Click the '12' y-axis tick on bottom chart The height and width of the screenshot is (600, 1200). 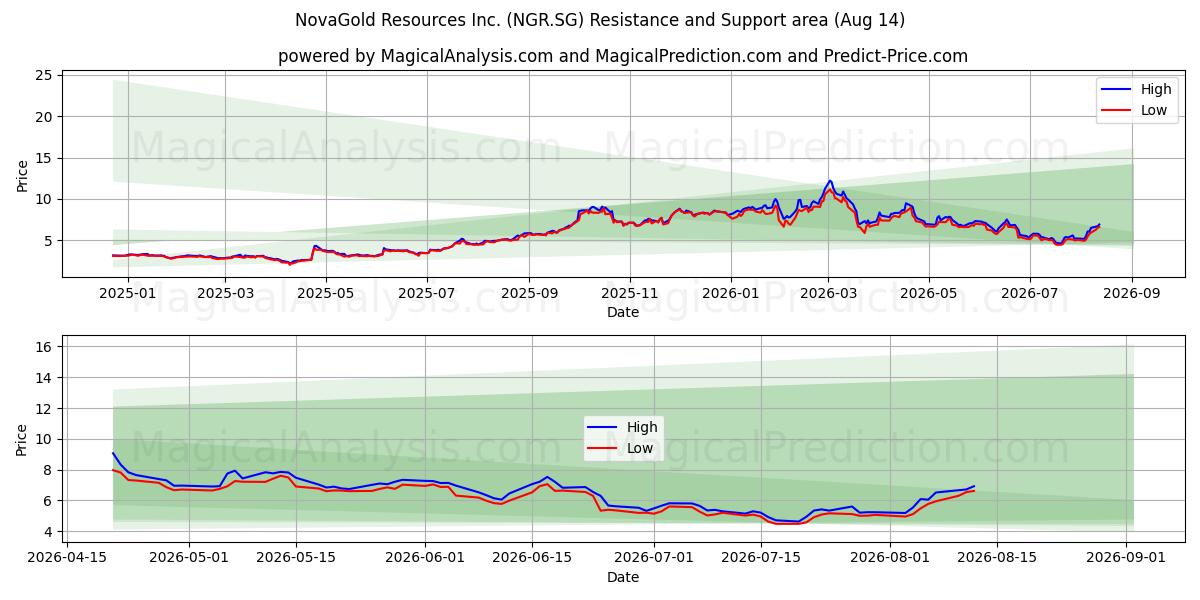(44, 408)
